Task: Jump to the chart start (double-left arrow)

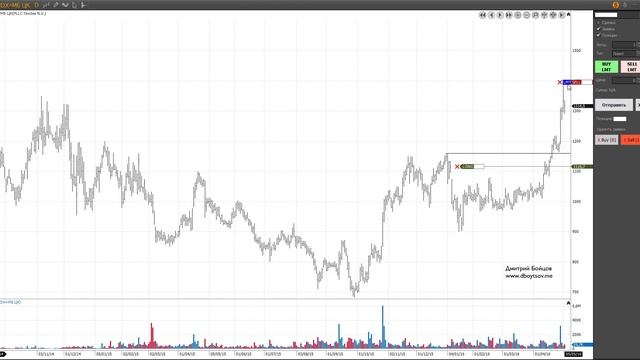Action: 482,15
